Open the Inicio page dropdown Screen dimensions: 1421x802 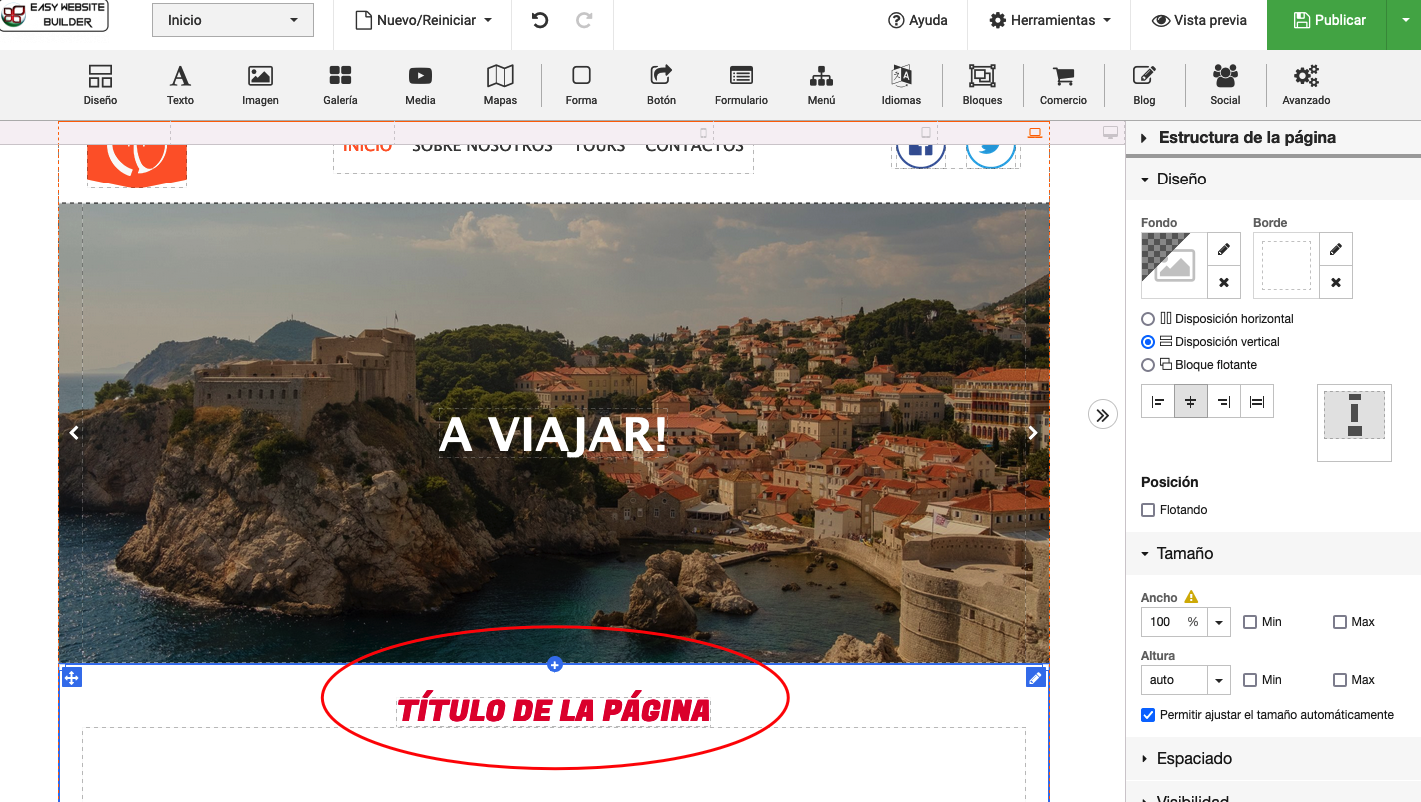232,20
